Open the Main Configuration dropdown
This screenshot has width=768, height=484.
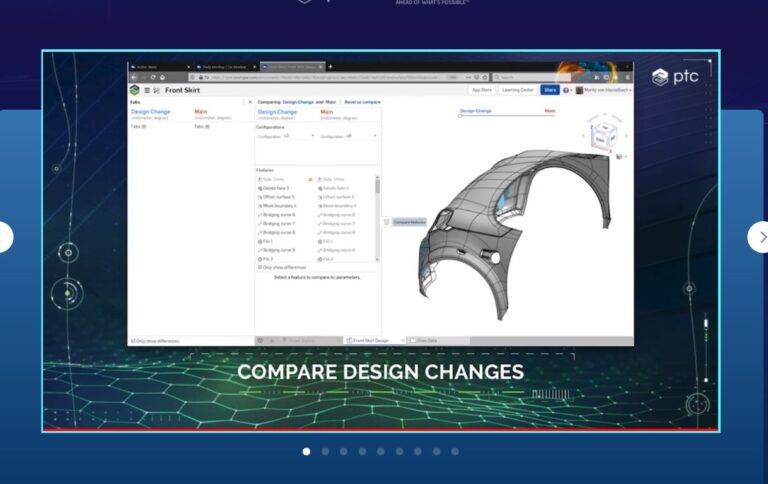pos(361,136)
